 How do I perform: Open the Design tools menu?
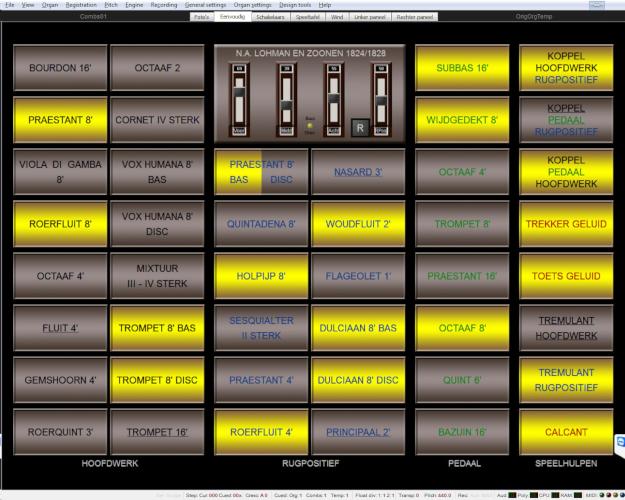coord(295,5)
